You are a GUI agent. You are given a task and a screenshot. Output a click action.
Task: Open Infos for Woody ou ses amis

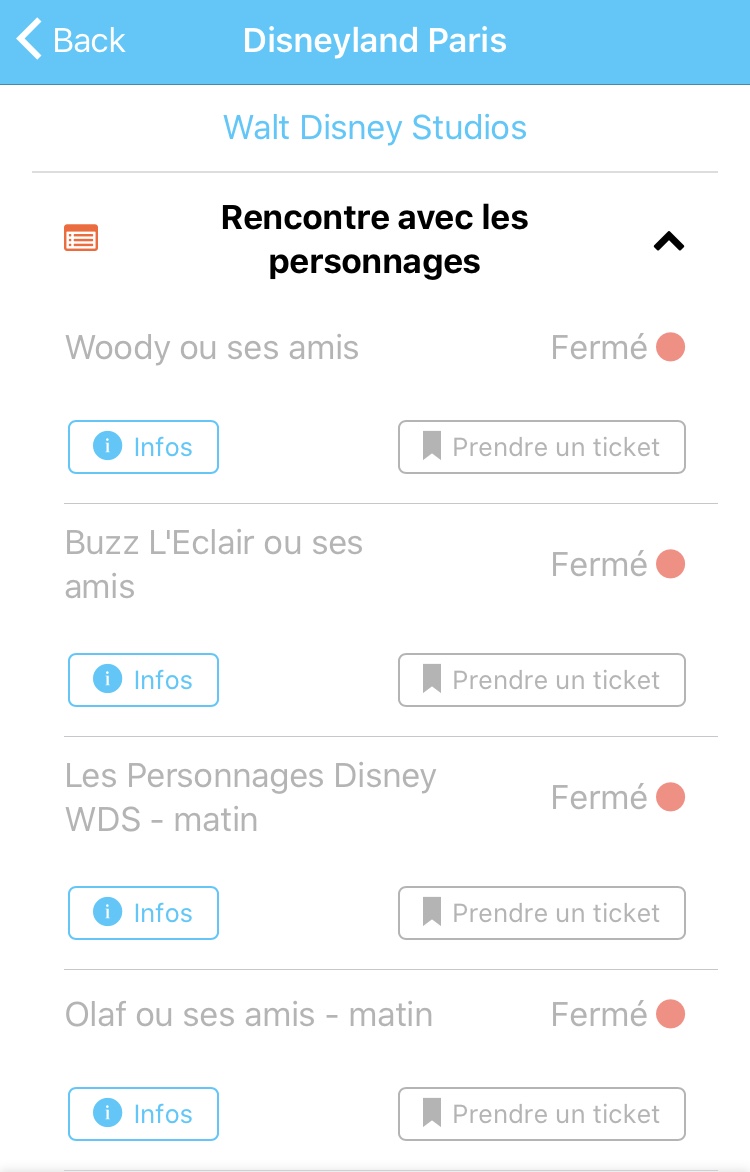143,447
